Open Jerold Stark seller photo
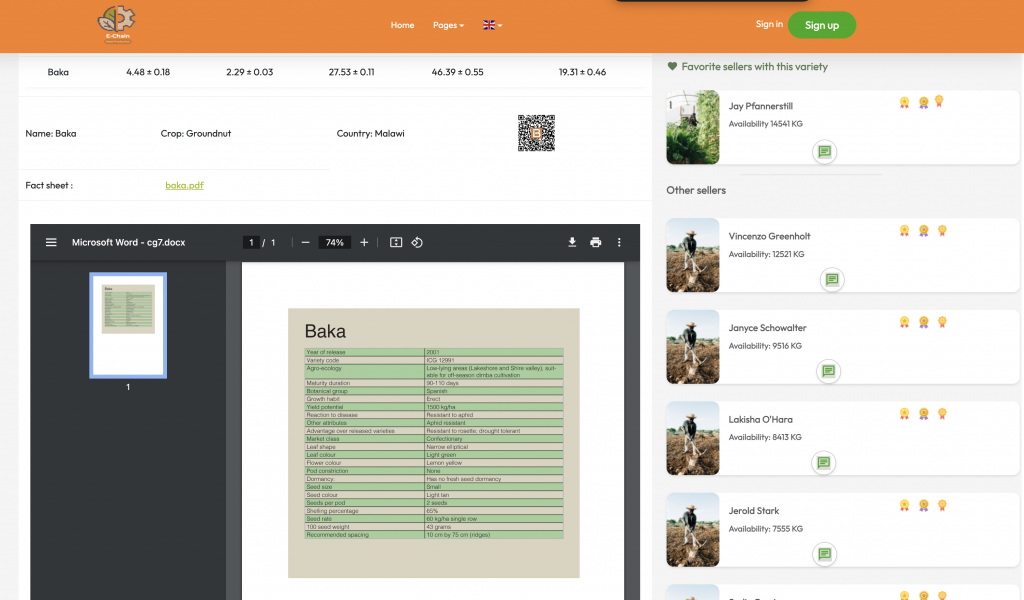The height and width of the screenshot is (600, 1024). click(693, 529)
